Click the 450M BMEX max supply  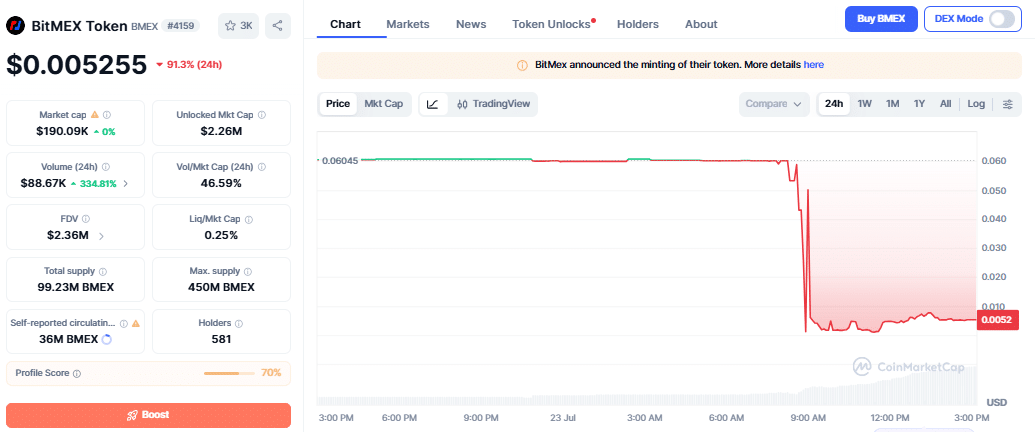[x=221, y=287]
